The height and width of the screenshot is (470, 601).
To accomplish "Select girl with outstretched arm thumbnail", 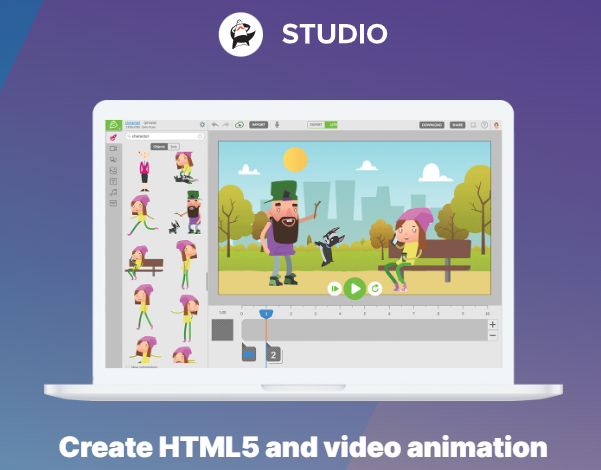I will 186,318.
